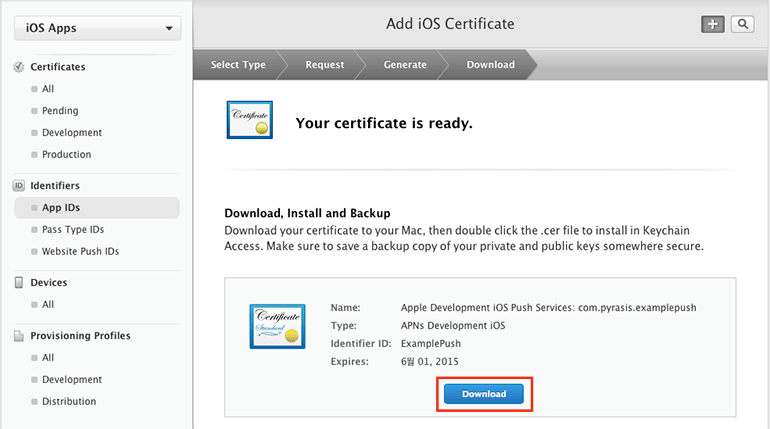This screenshot has width=770, height=429.
Task: Click the magnifier search icon
Action: (x=742, y=24)
